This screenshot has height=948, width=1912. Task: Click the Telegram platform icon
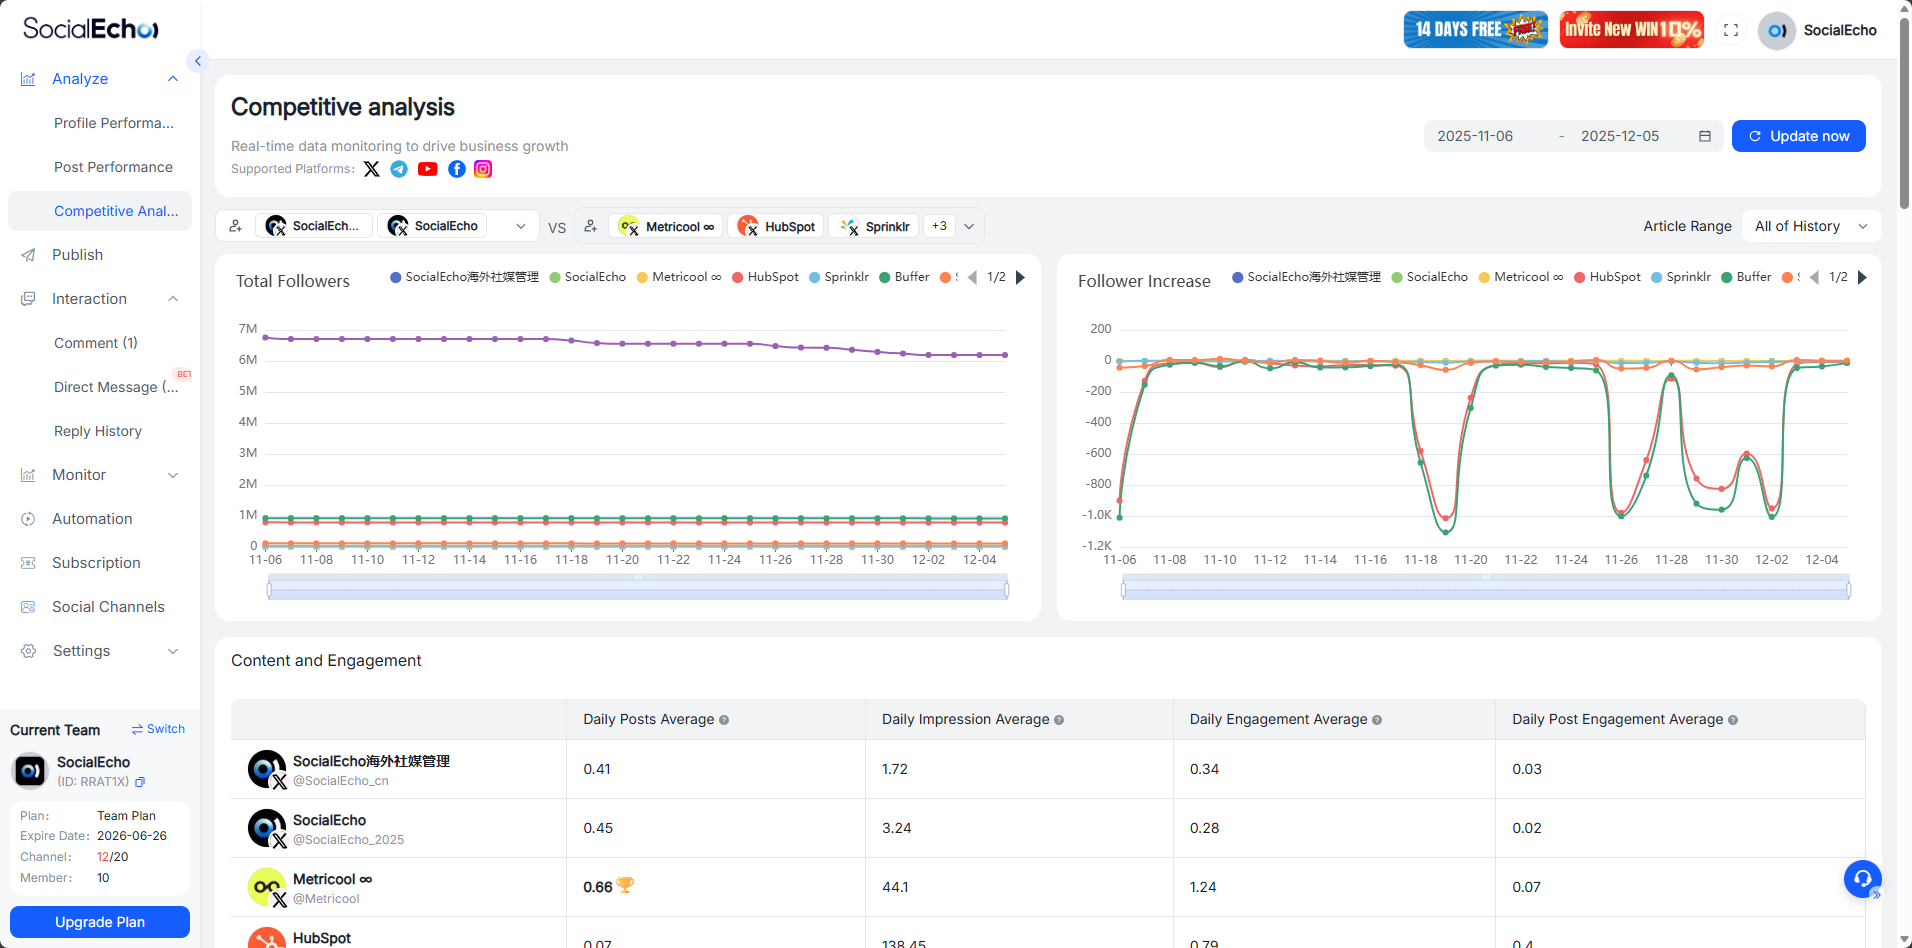399,169
